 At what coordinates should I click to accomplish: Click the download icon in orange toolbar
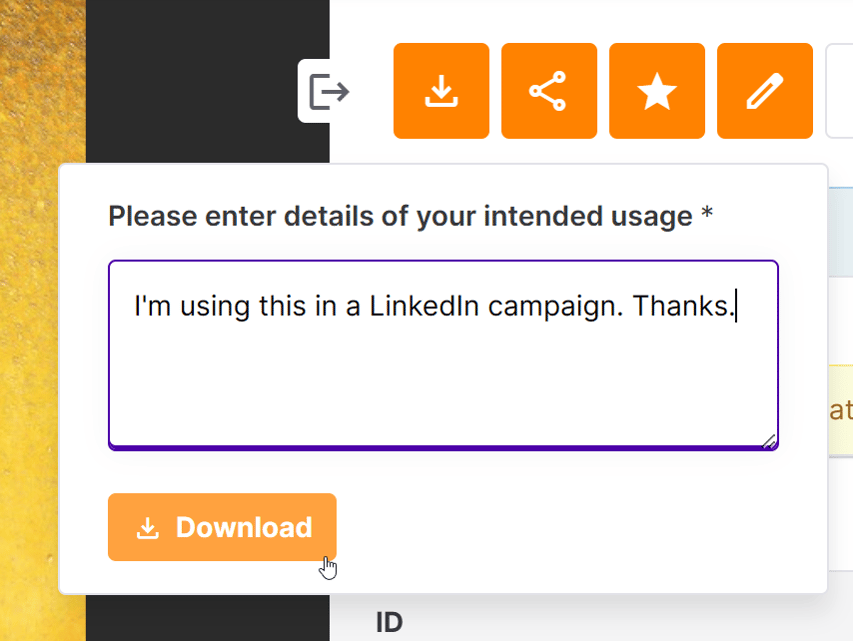(x=441, y=91)
